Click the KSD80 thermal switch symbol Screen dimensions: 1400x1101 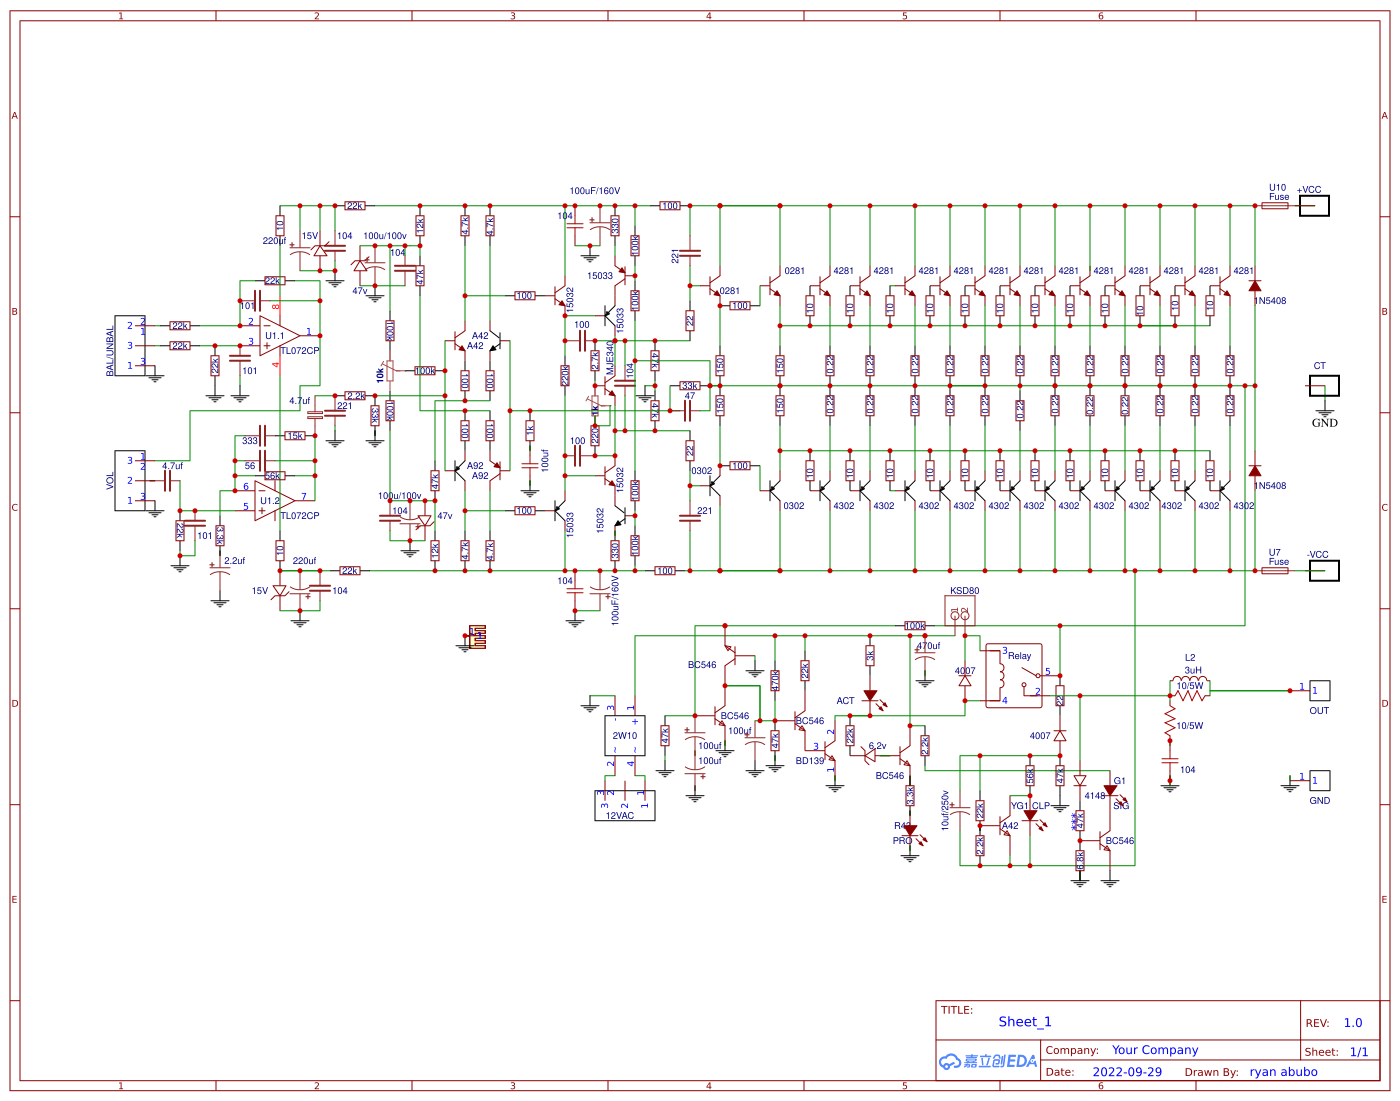[962, 612]
